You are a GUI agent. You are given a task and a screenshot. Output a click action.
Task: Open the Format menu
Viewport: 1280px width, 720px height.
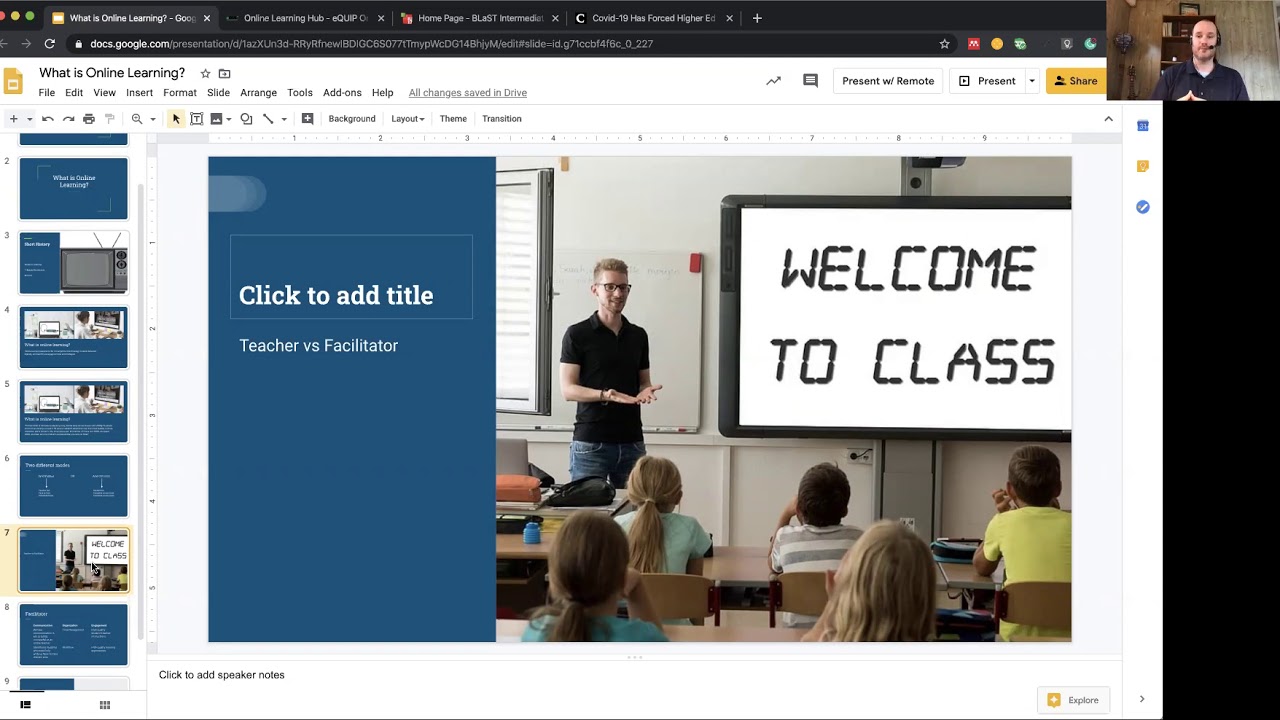click(180, 93)
